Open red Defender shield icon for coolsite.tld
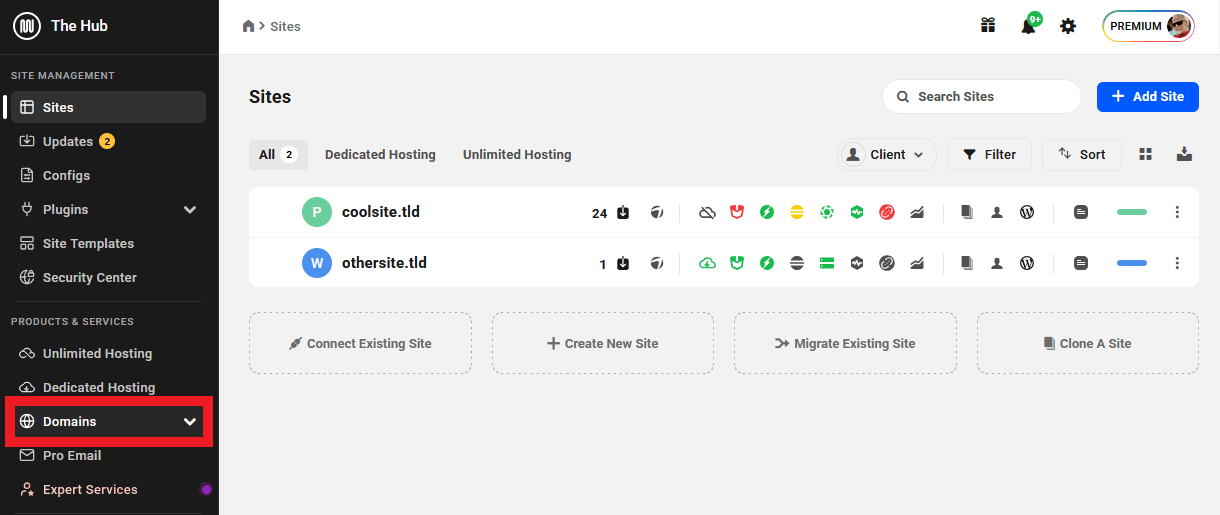 737,212
